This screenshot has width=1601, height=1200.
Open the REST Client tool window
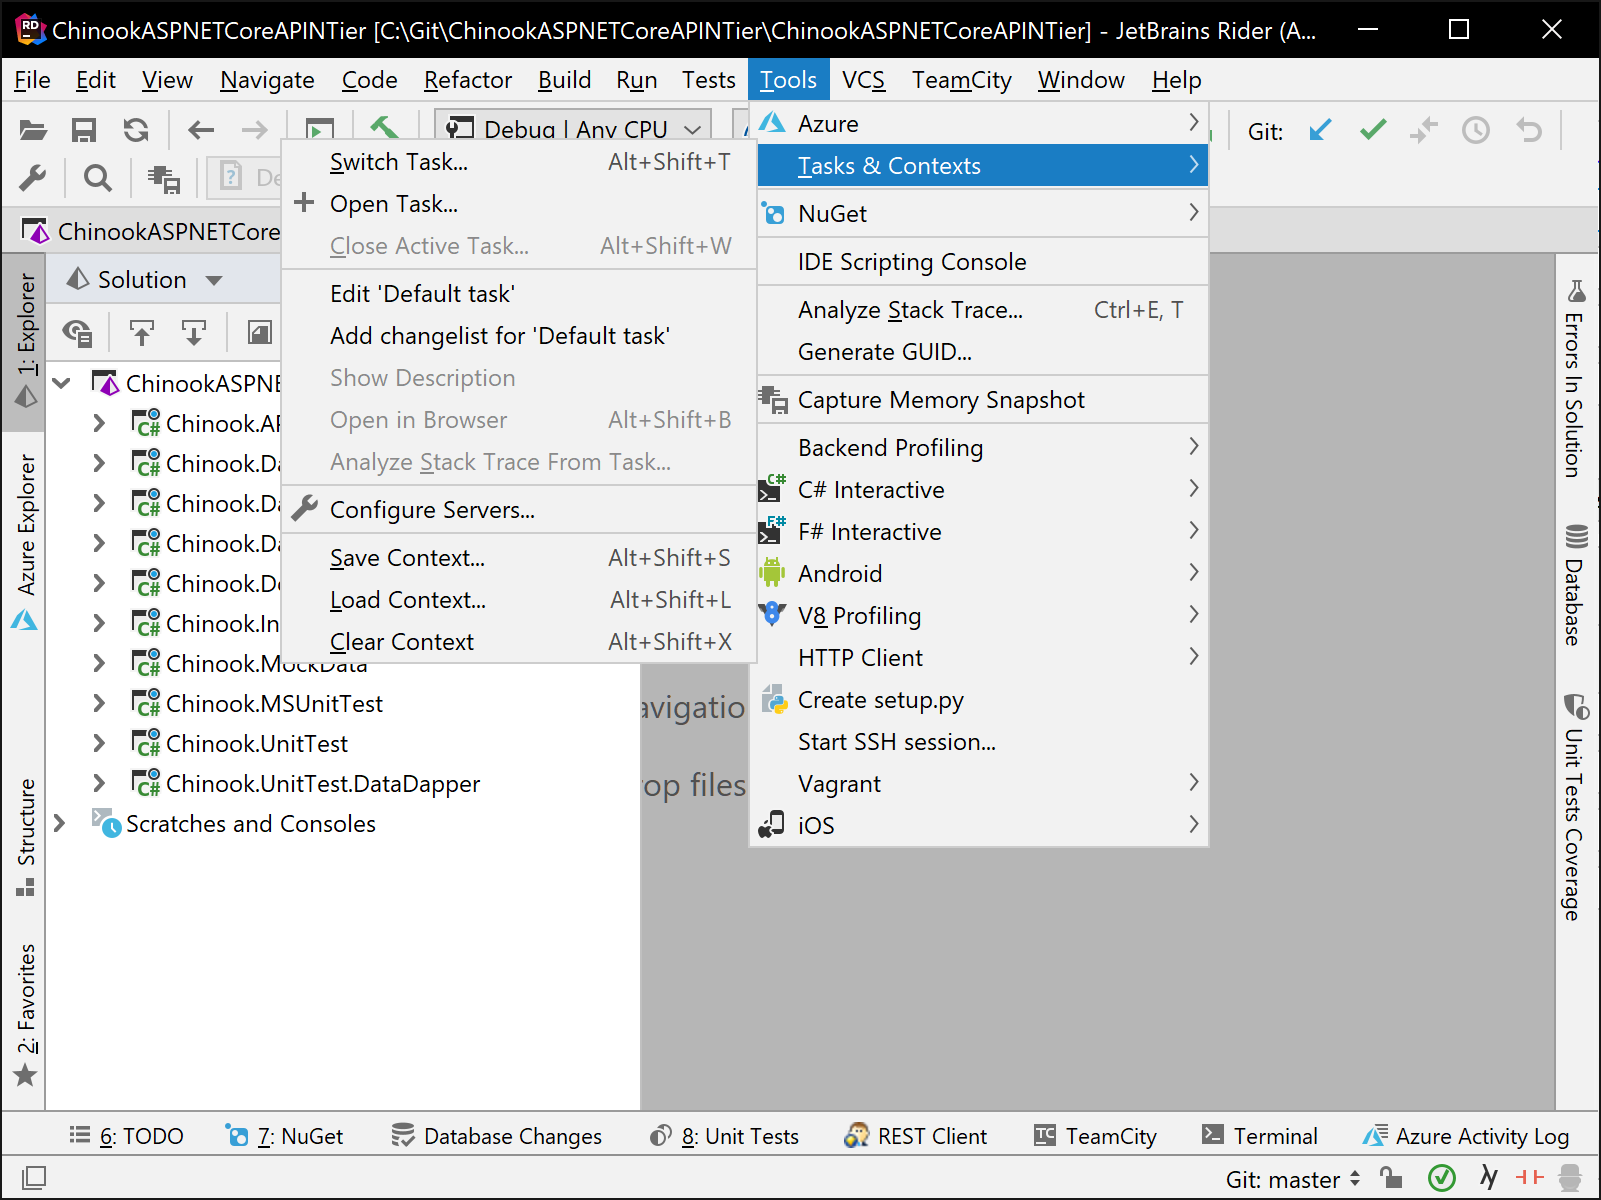[916, 1136]
